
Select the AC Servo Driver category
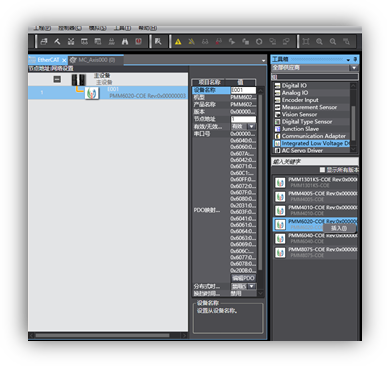(302, 150)
